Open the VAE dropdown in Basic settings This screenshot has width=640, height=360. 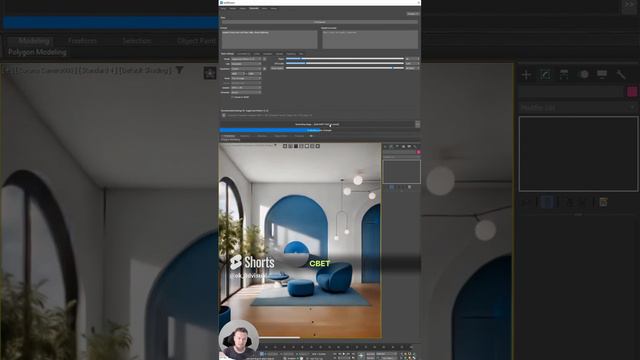point(246,64)
